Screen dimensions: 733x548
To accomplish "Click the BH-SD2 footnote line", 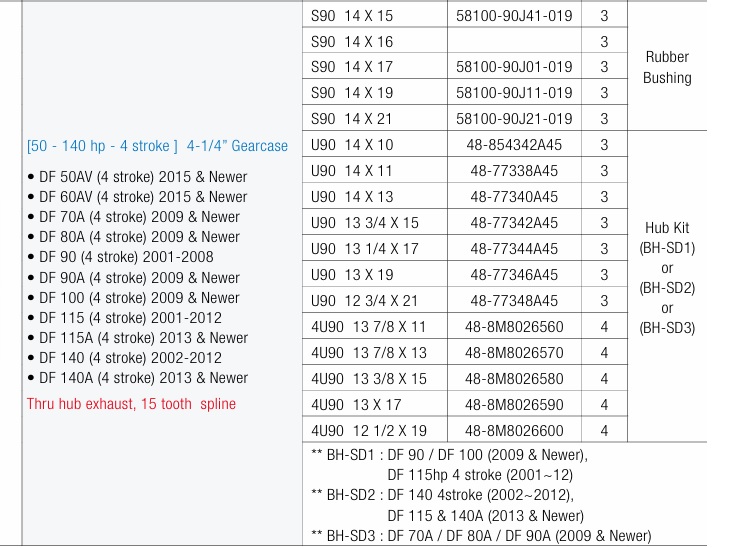I will point(442,495).
